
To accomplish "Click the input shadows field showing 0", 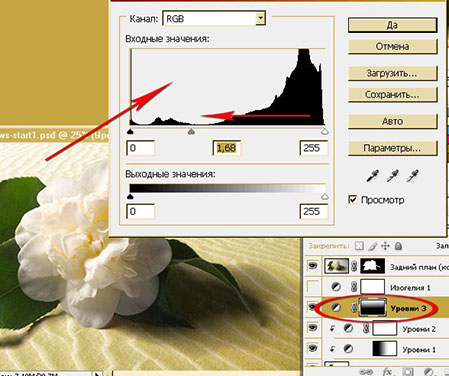I will pyautogui.click(x=140, y=148).
